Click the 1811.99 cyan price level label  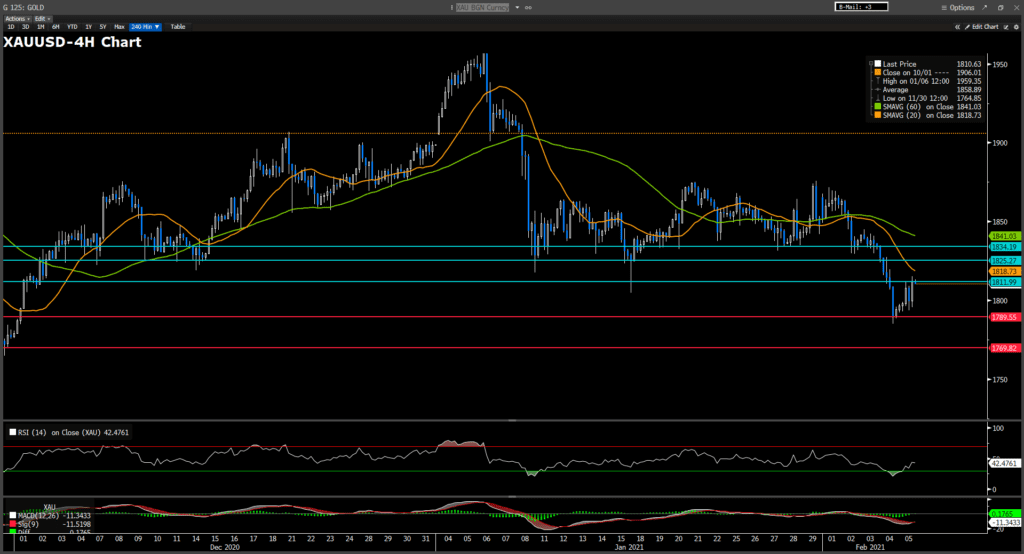[x=1004, y=282]
